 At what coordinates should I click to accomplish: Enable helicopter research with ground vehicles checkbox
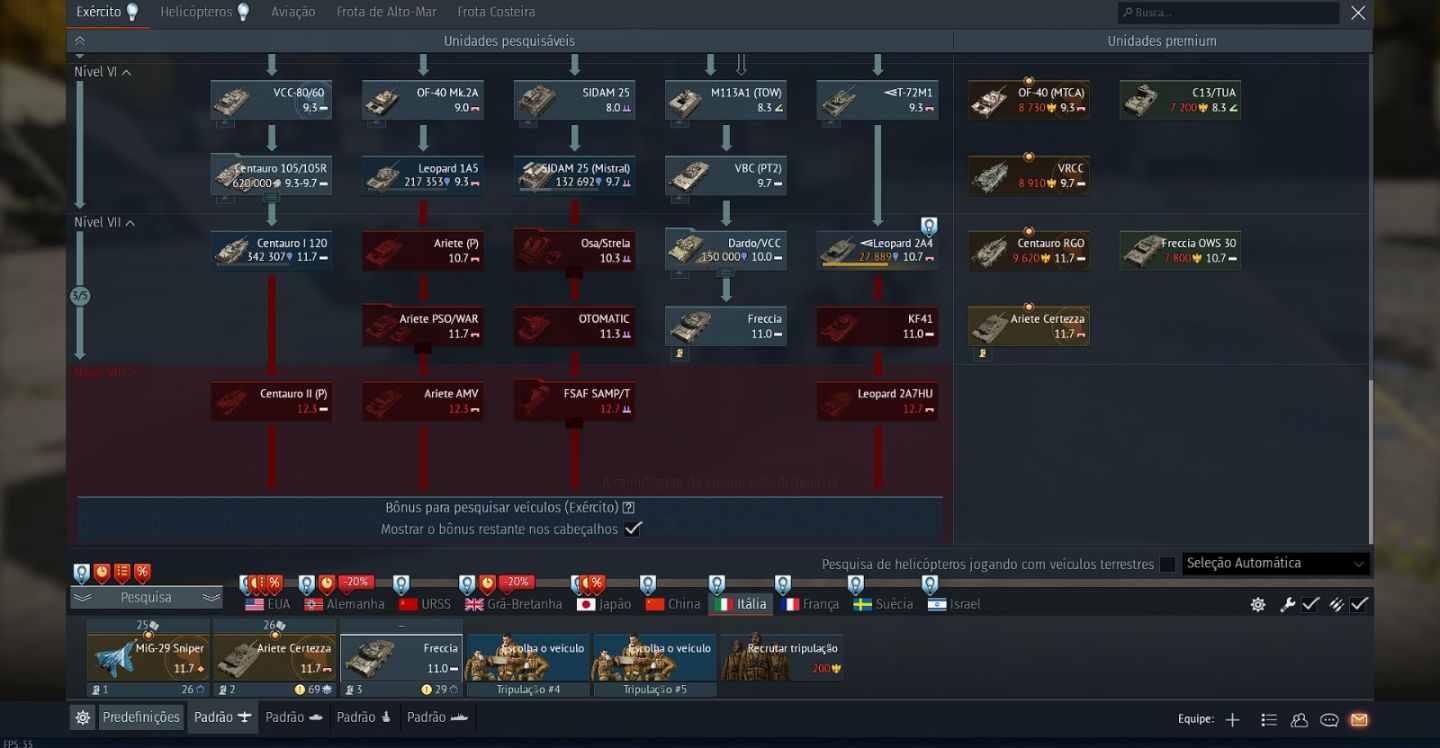click(1167, 564)
